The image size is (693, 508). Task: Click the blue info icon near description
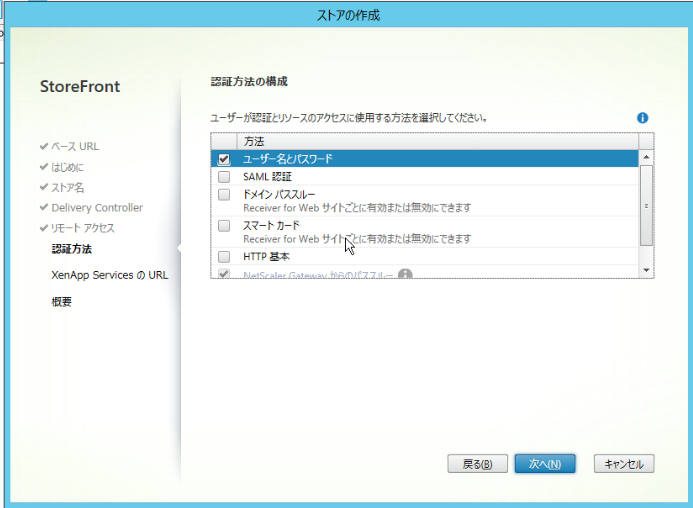[642, 118]
